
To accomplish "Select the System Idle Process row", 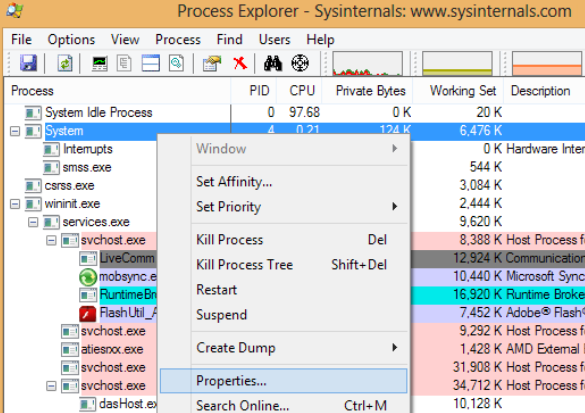I will point(295,112).
